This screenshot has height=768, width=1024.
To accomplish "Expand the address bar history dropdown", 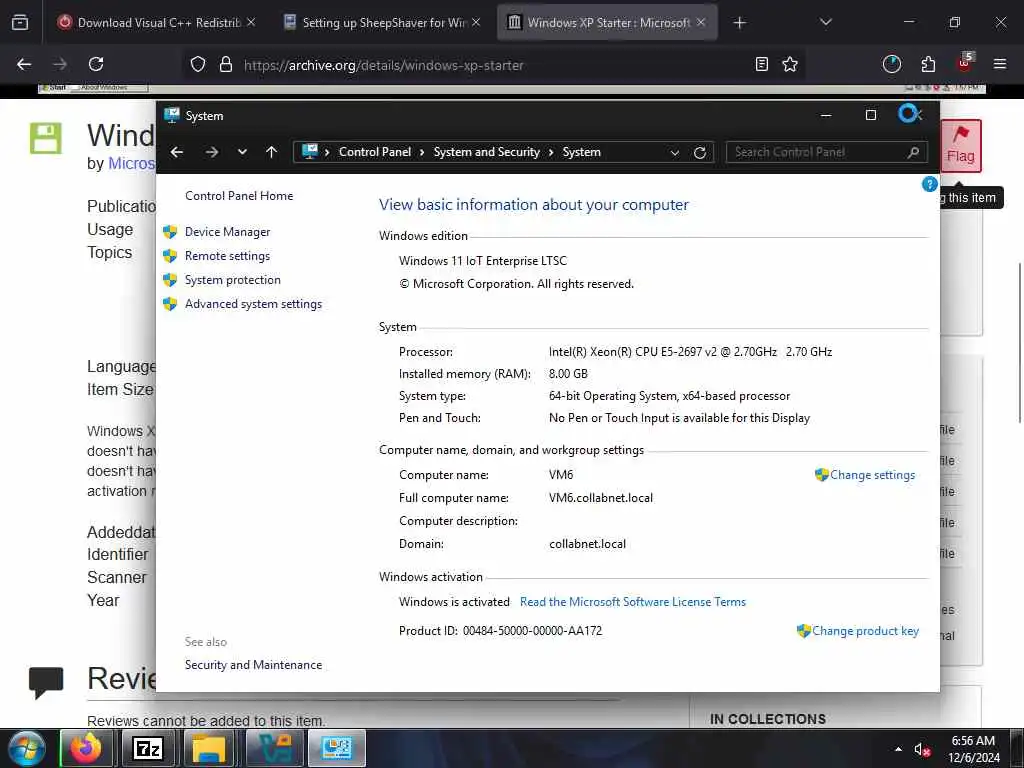I will (x=675, y=153).
